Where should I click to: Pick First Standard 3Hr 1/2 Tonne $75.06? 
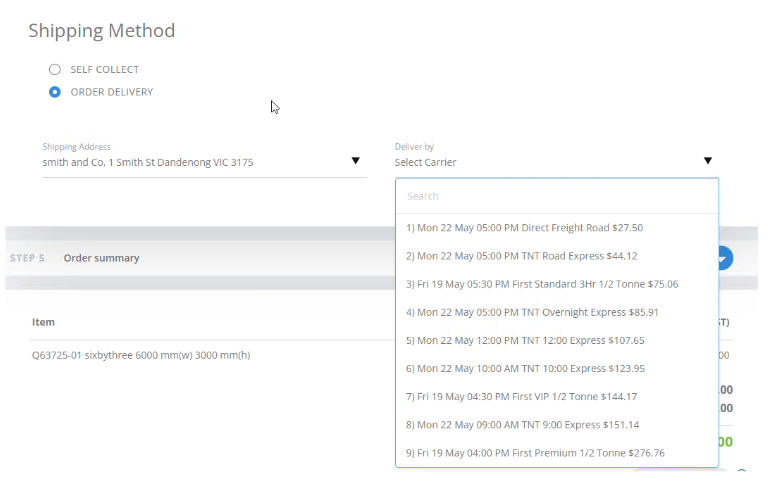coord(542,284)
